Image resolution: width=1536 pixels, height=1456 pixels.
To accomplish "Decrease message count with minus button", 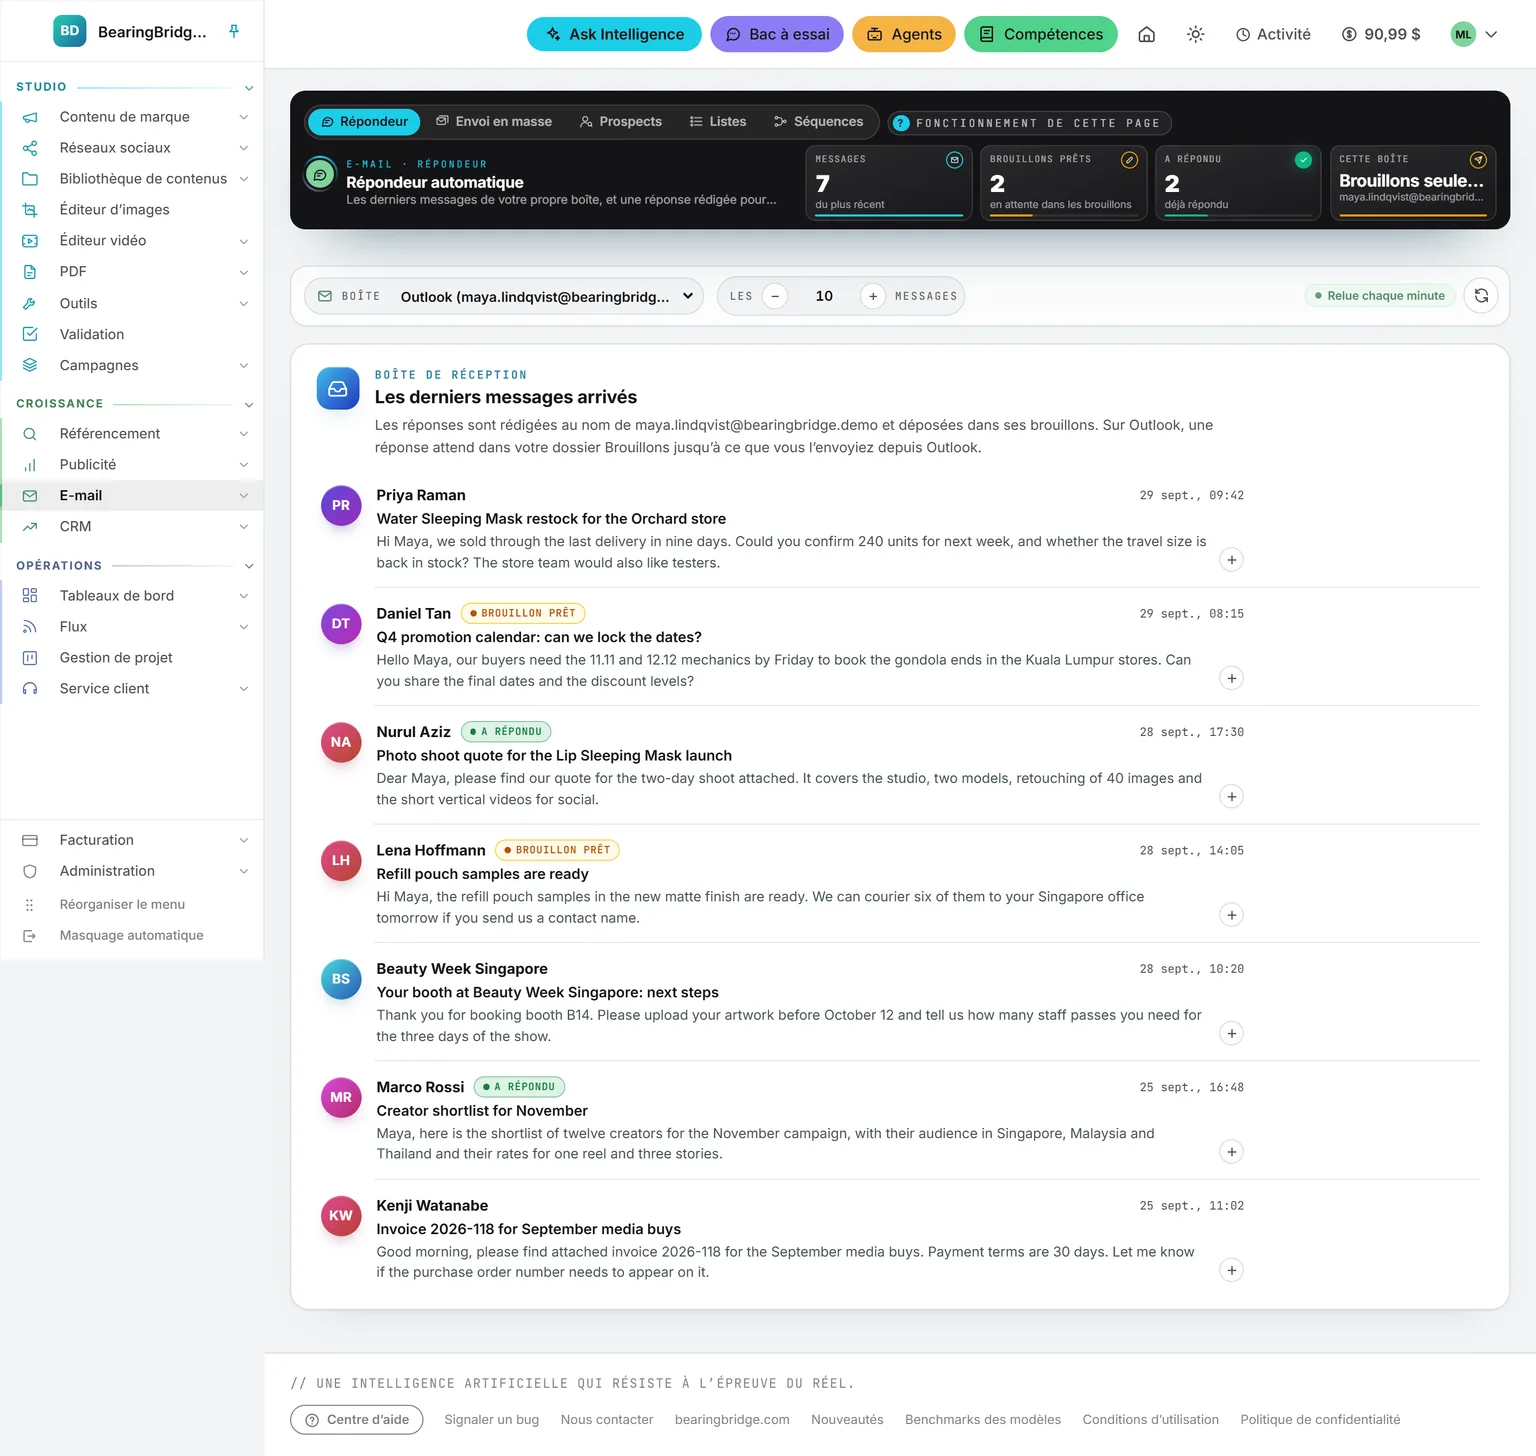I will coord(775,296).
